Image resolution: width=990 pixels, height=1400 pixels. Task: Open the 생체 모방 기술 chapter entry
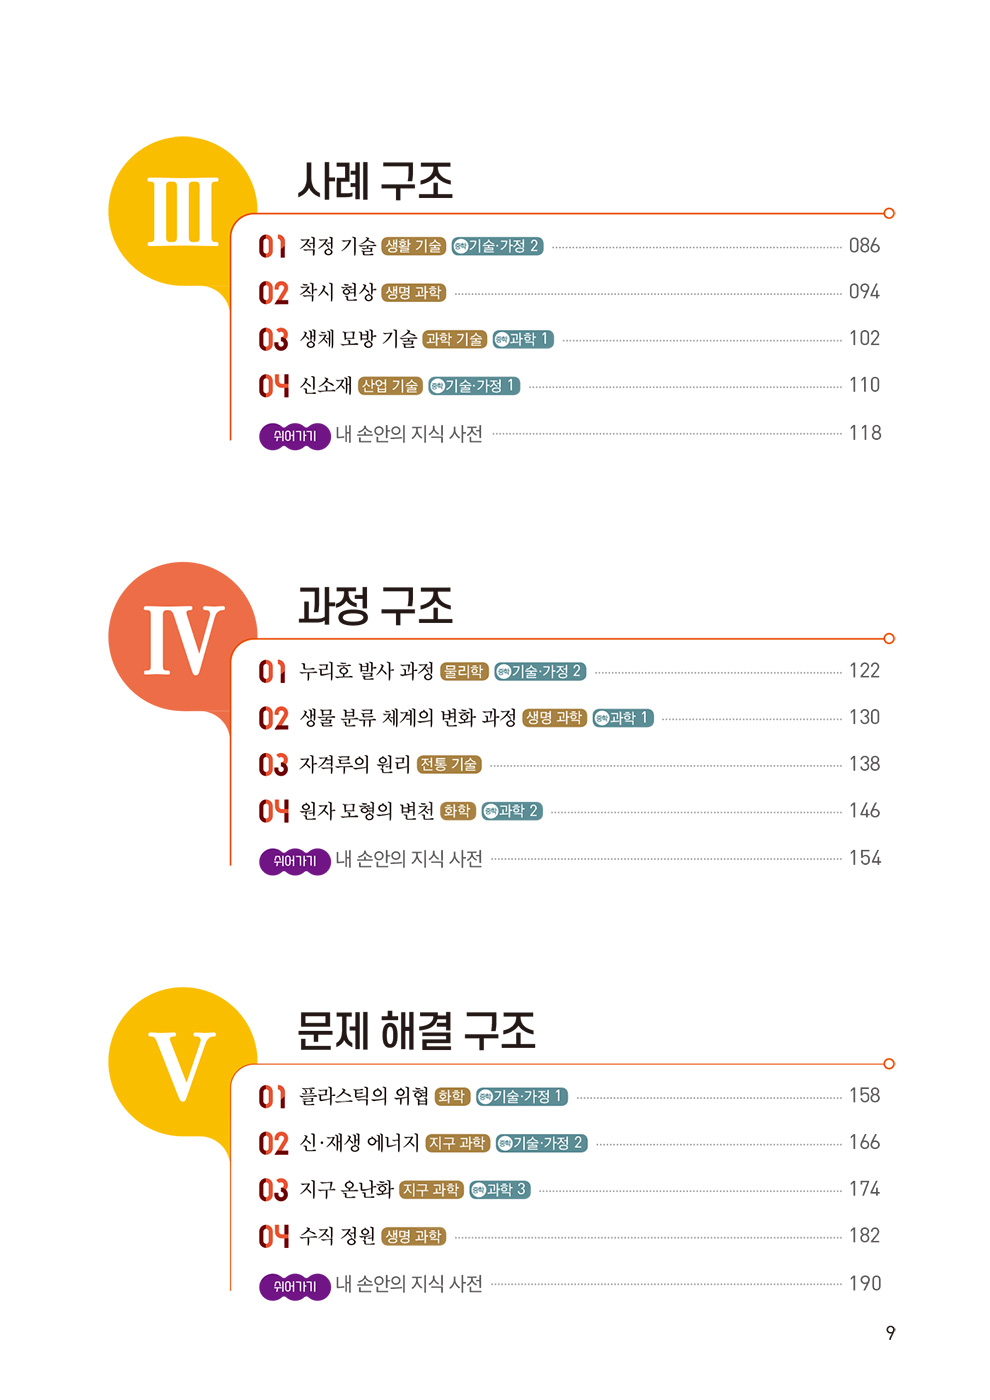point(358,339)
